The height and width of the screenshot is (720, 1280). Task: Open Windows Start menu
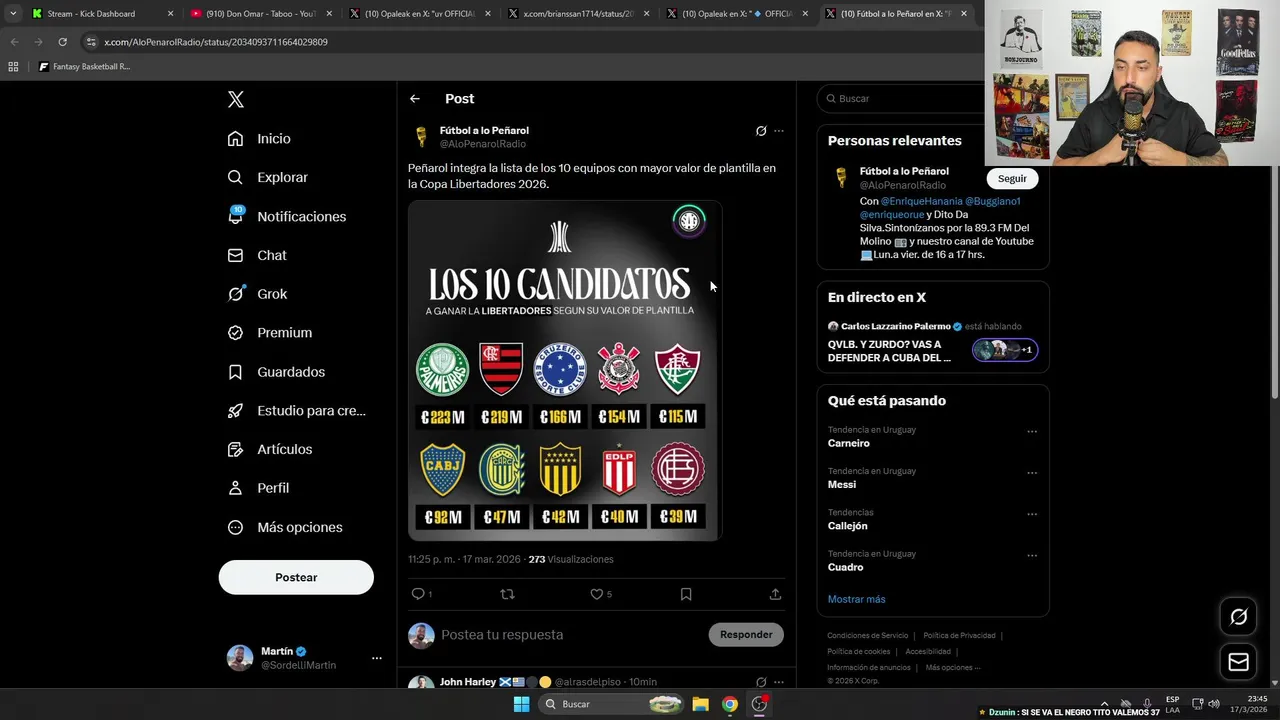click(x=521, y=704)
